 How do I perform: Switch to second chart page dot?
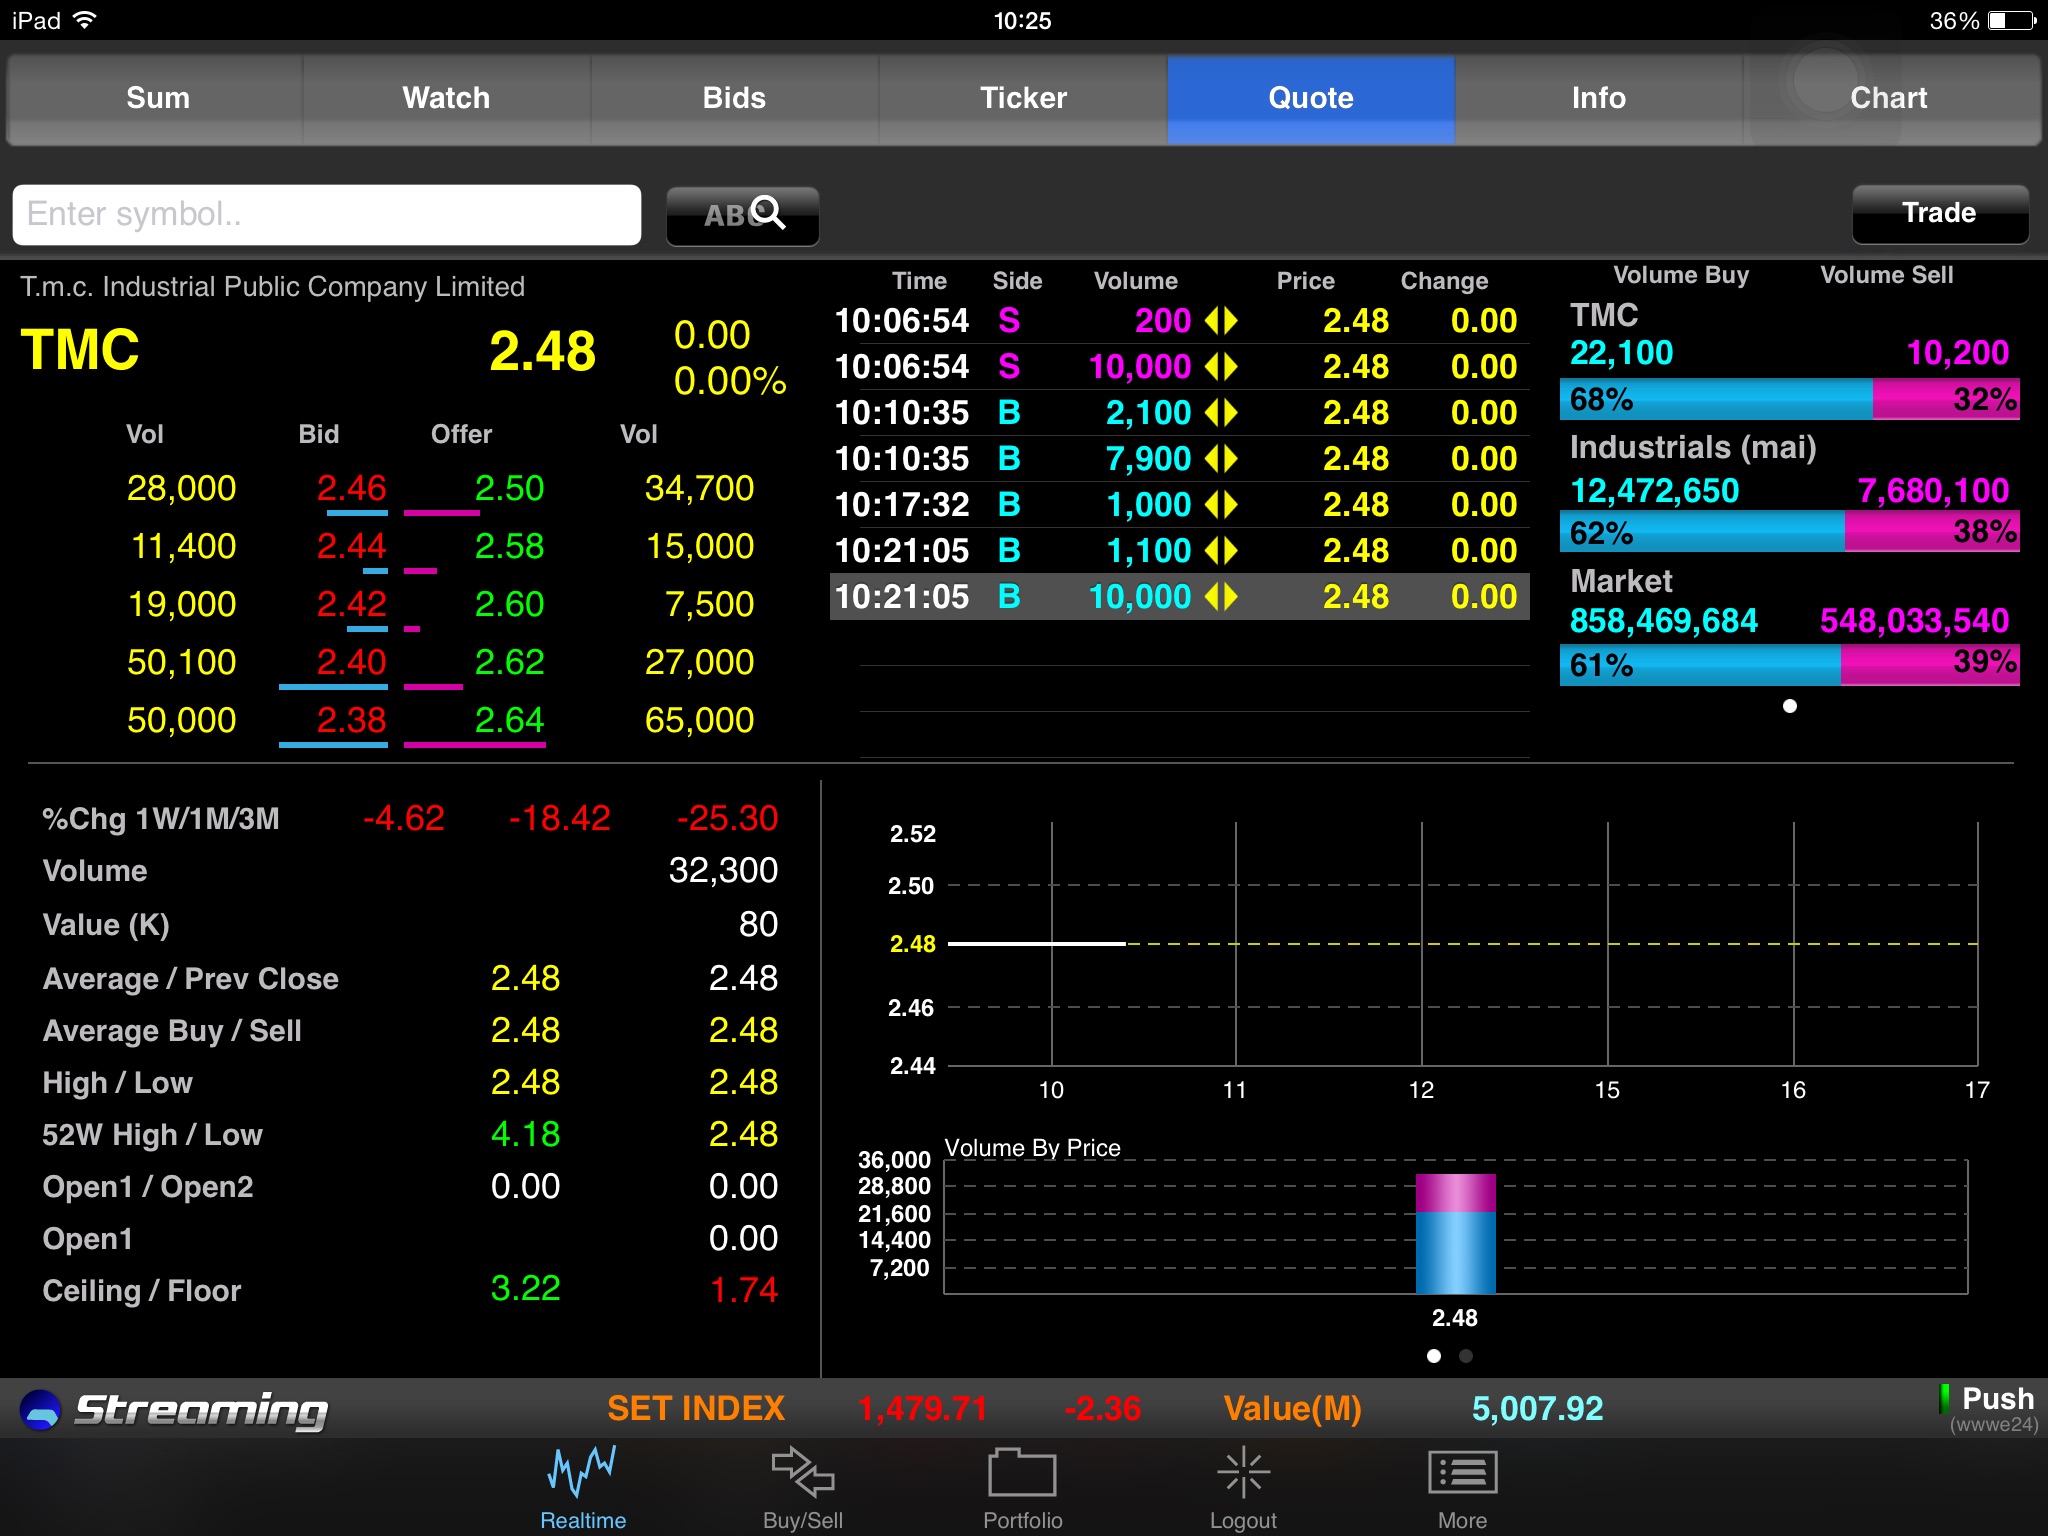point(1466,1356)
